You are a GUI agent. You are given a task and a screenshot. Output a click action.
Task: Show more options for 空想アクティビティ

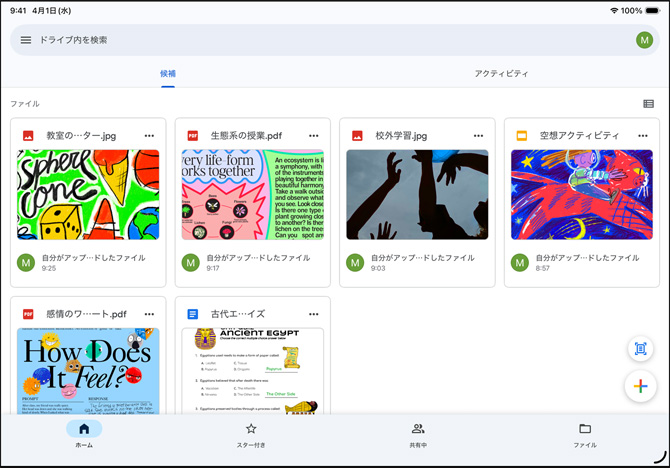pos(642,136)
